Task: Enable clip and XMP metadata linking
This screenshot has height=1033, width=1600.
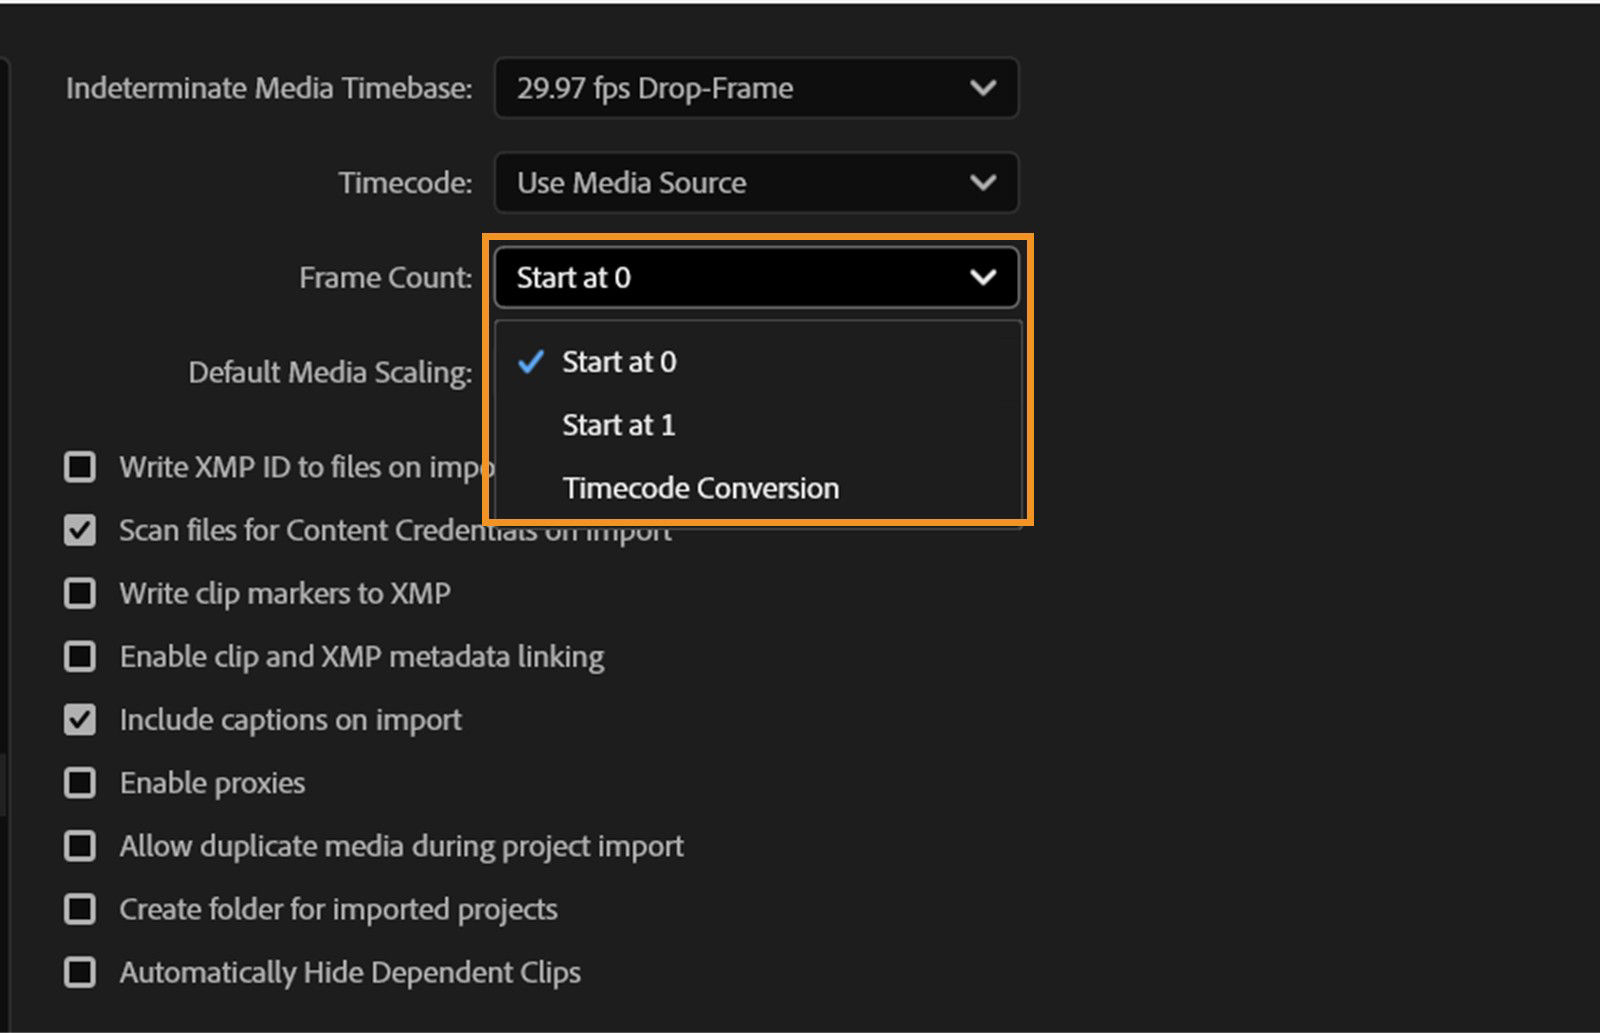Action: click(80, 656)
